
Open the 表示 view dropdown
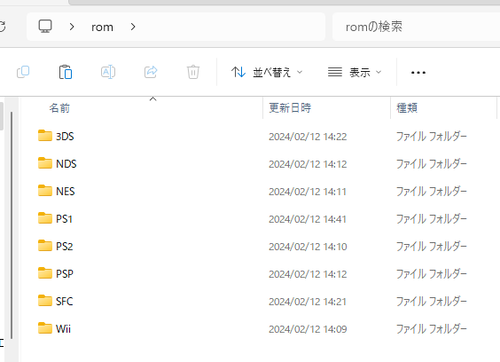click(x=354, y=72)
